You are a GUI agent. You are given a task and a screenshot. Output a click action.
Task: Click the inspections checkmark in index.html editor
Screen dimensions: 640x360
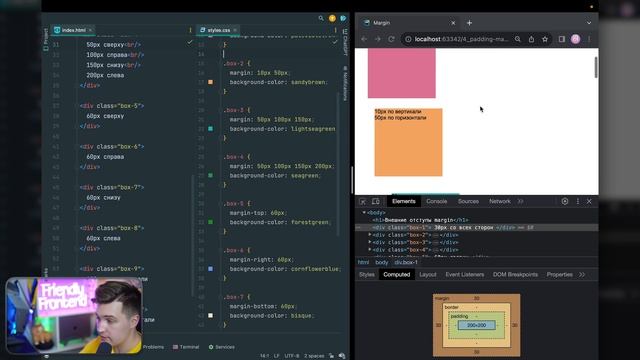tap(190, 42)
